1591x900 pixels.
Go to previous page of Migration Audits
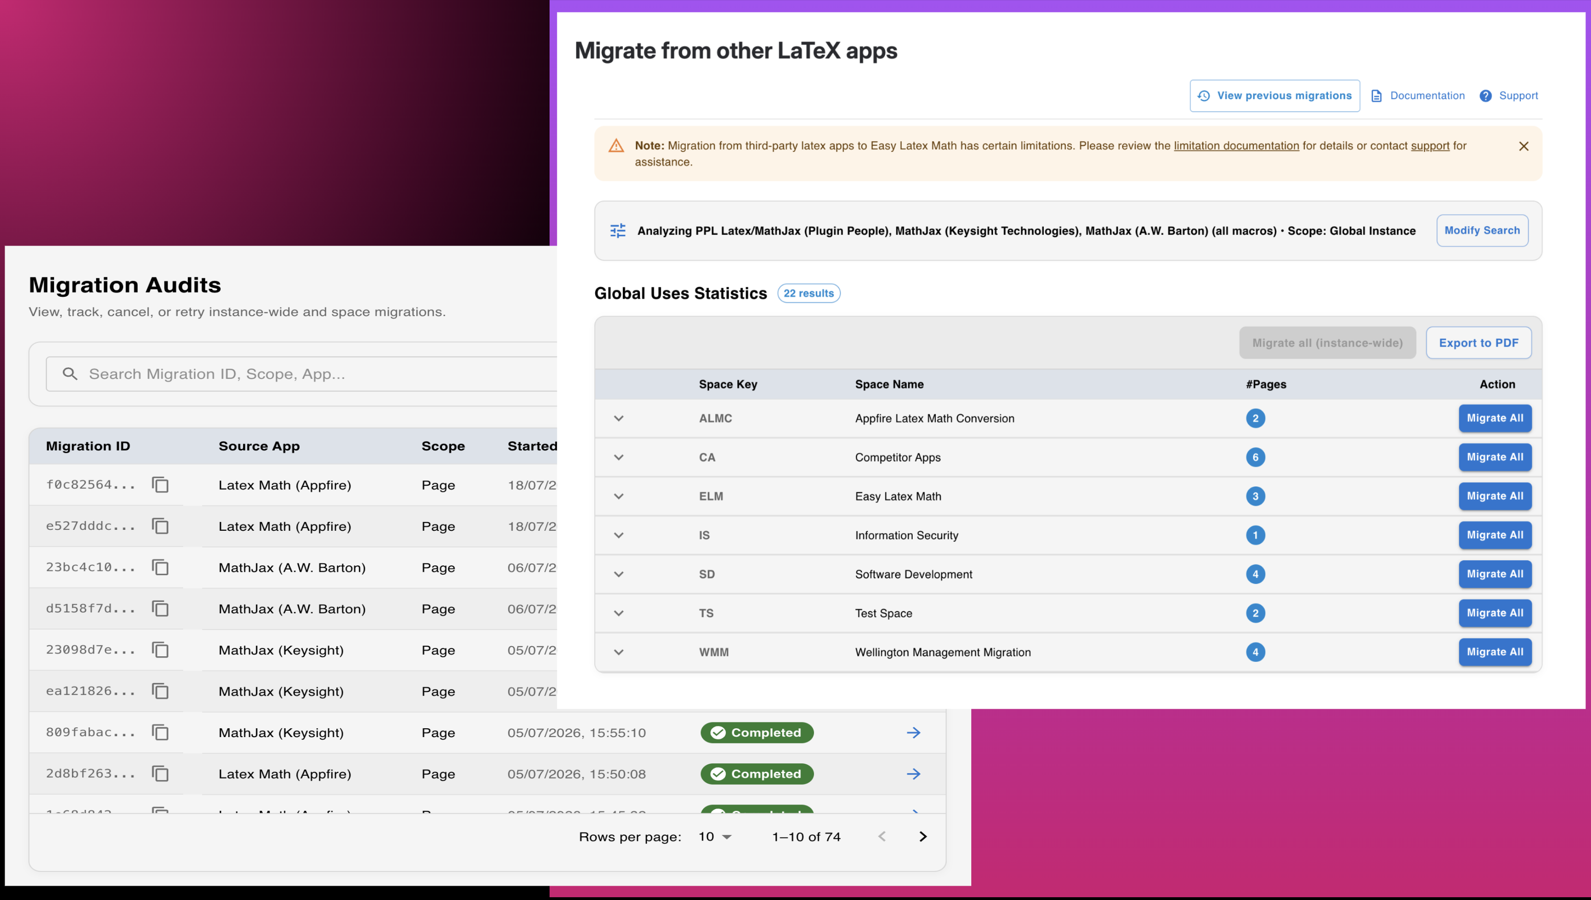882,837
